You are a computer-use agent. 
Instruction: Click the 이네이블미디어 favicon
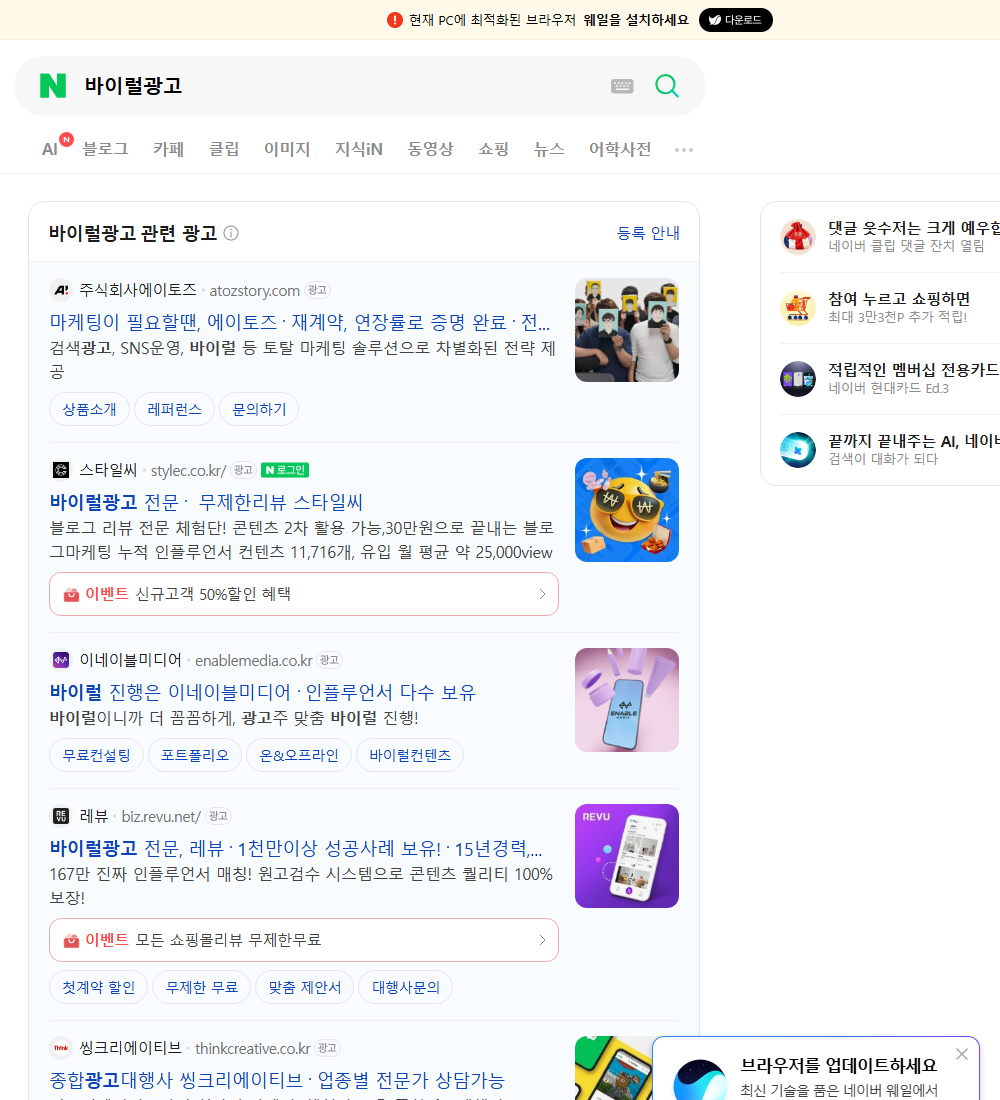[61, 659]
